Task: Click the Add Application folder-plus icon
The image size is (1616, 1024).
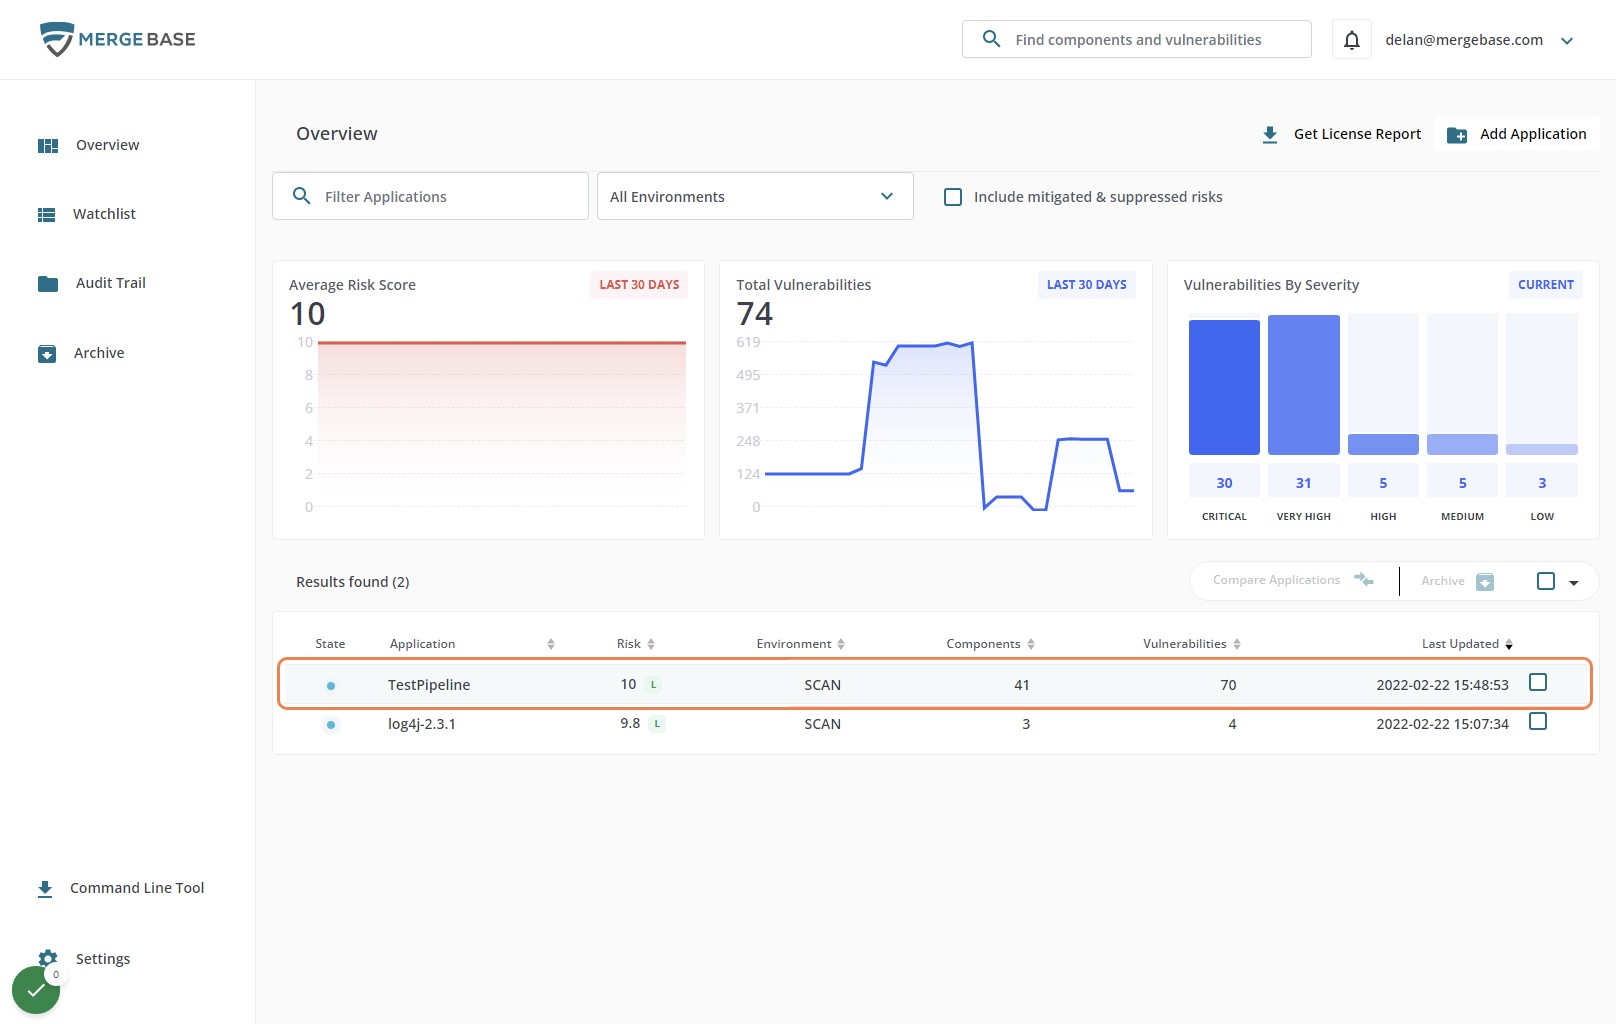Action: (1457, 135)
